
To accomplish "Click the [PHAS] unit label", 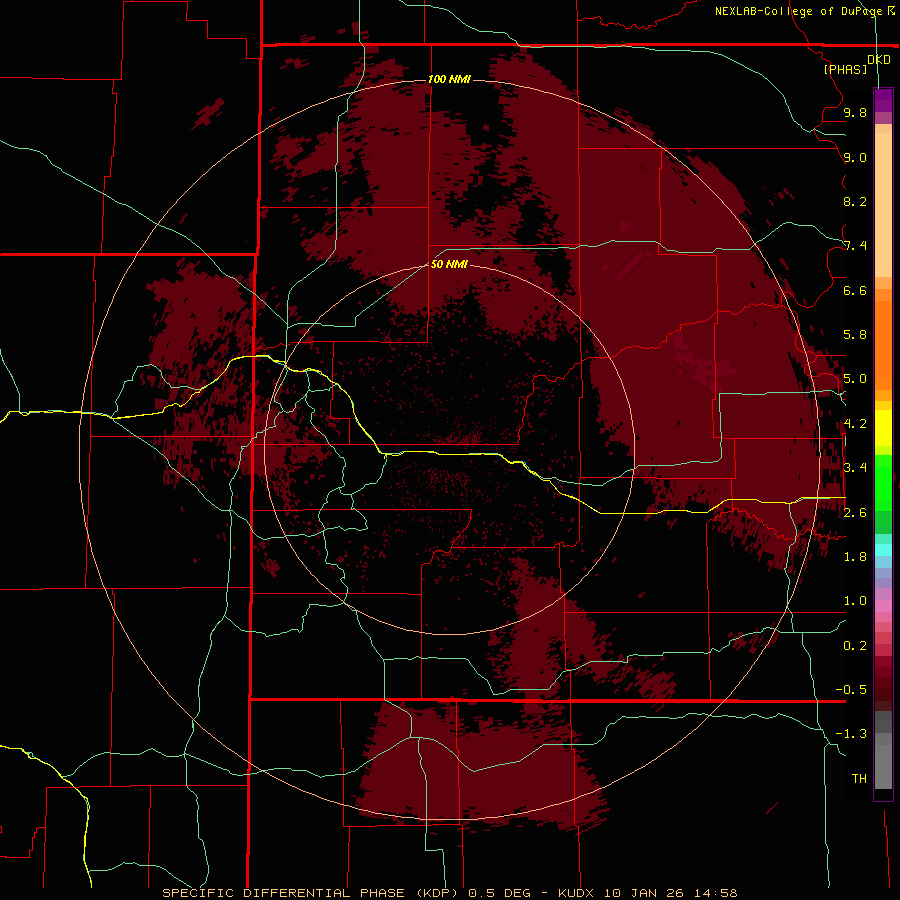I will (x=845, y=69).
